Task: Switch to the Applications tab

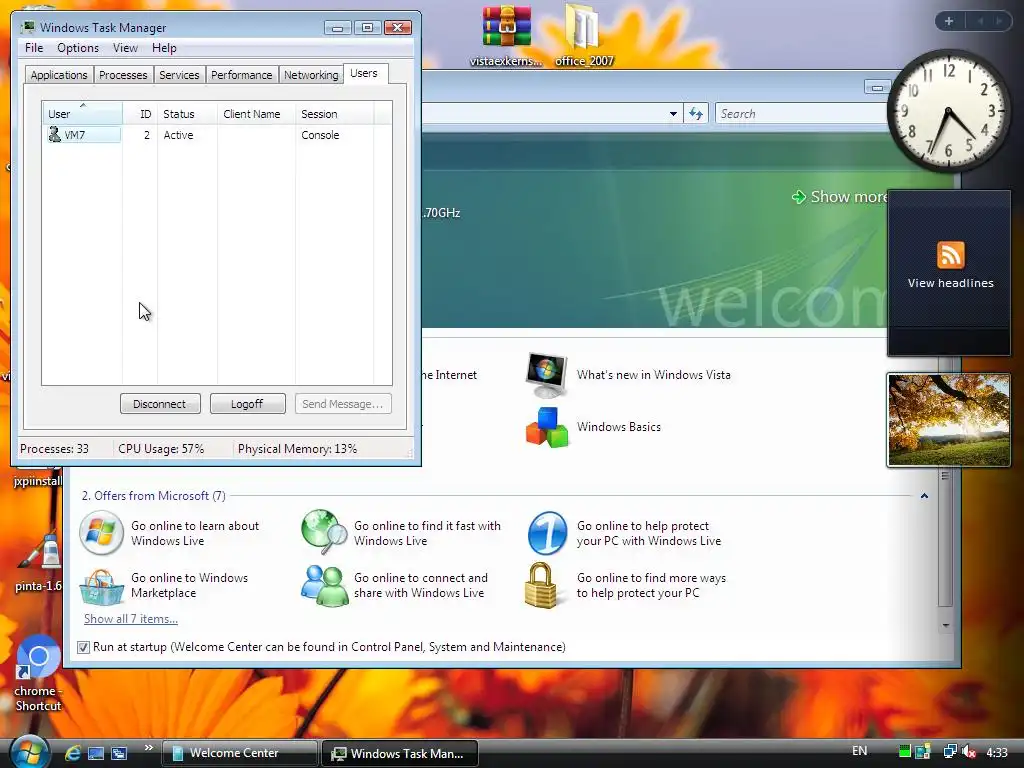Action: 59,75
